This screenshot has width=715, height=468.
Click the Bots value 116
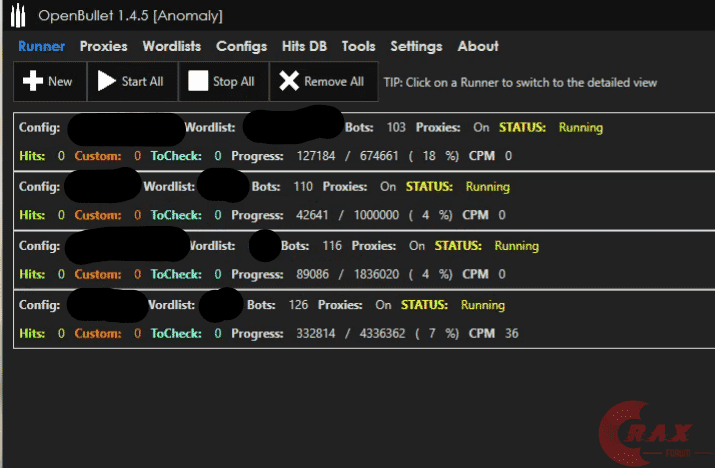(332, 246)
